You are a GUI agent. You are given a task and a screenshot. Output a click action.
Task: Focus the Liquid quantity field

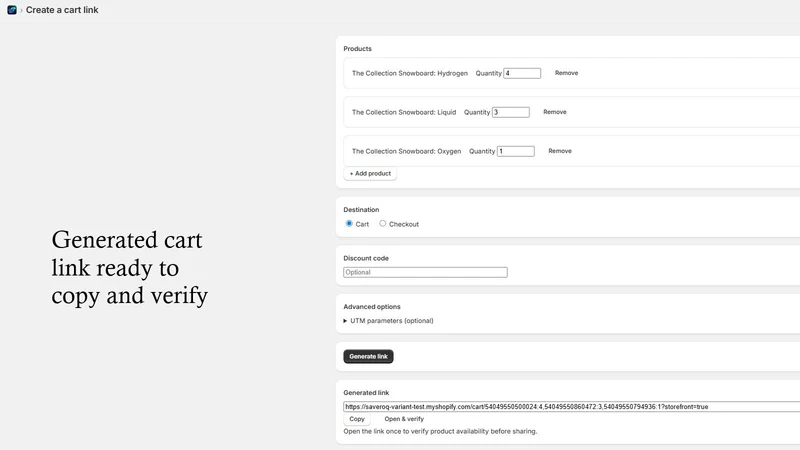coord(510,112)
